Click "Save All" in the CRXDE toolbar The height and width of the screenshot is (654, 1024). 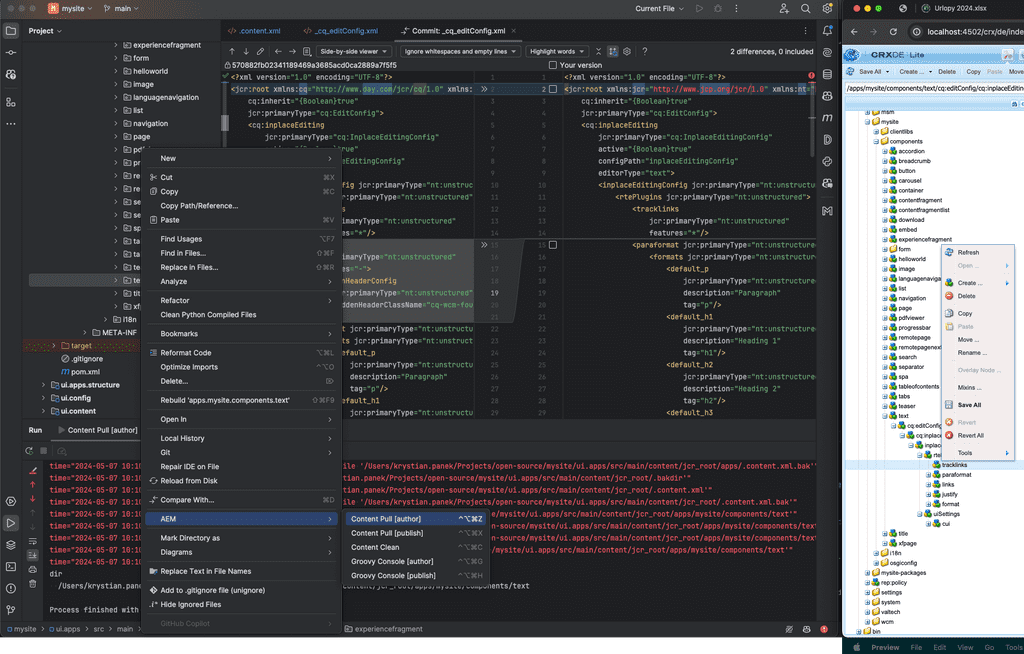[x=872, y=71]
